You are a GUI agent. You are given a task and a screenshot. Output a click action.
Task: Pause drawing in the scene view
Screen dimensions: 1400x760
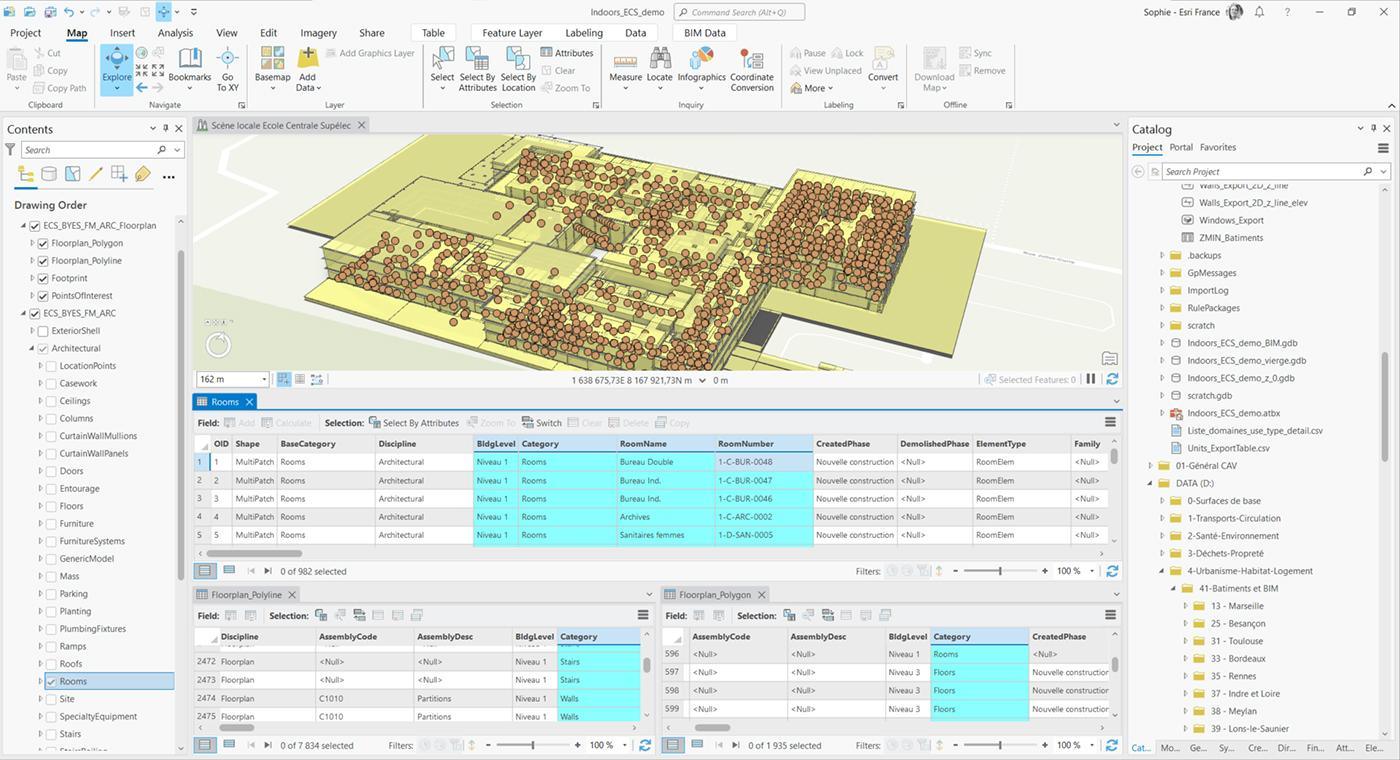[x=1091, y=380]
